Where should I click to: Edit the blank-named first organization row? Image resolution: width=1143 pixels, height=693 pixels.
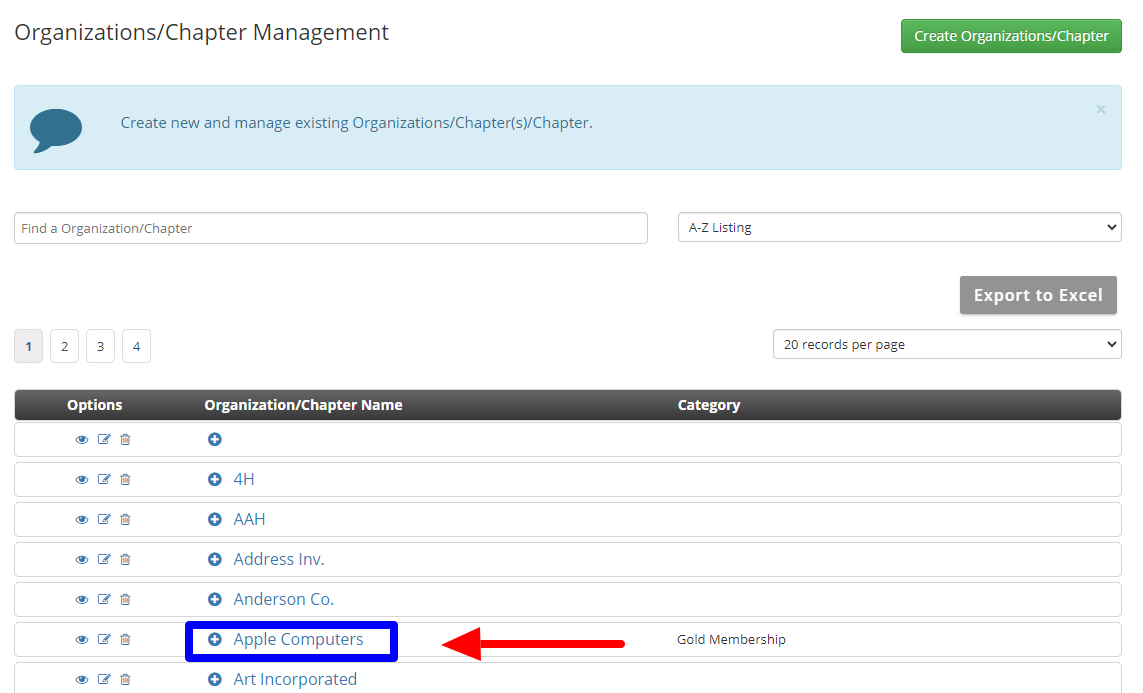(x=104, y=439)
